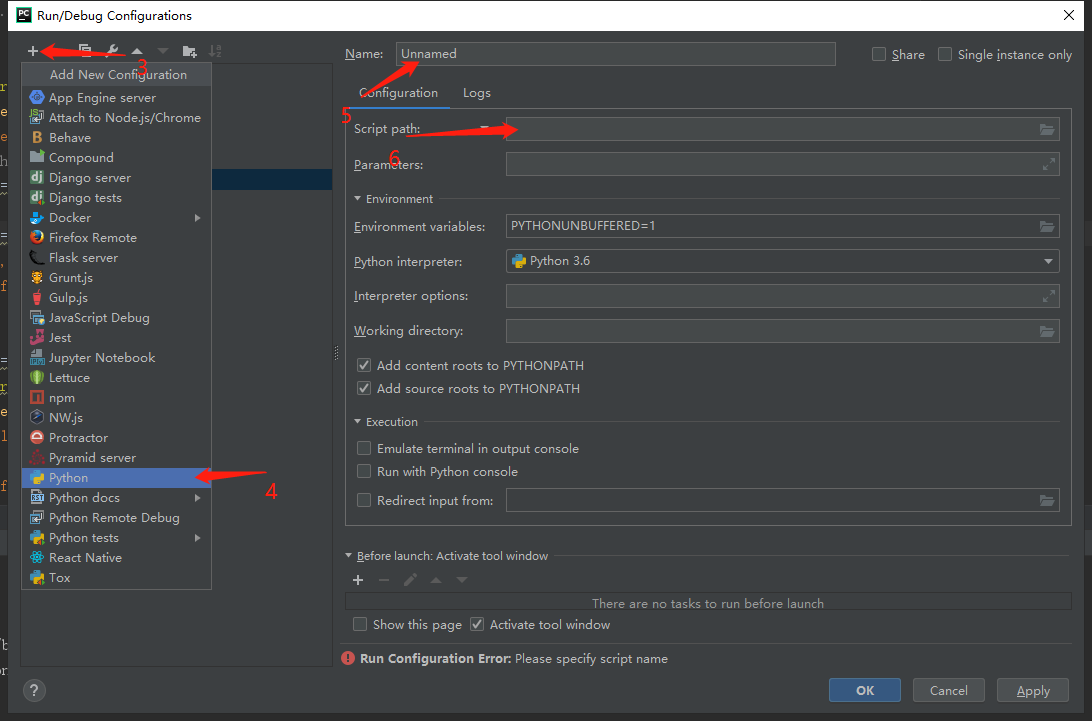This screenshot has height=721, width=1092.
Task: Enable Emulate terminal in output console
Action: (x=364, y=449)
